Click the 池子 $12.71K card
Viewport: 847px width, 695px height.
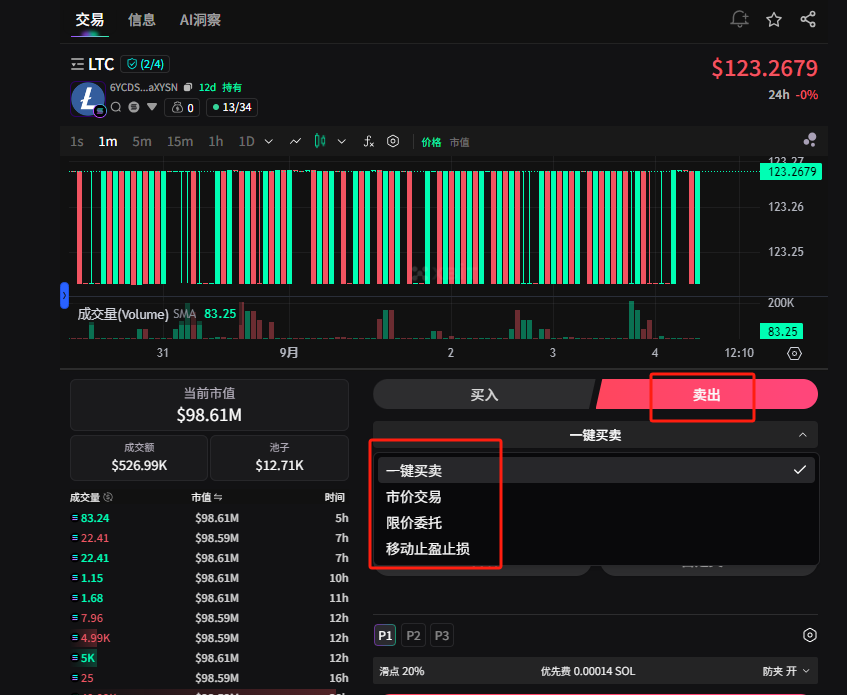point(279,458)
